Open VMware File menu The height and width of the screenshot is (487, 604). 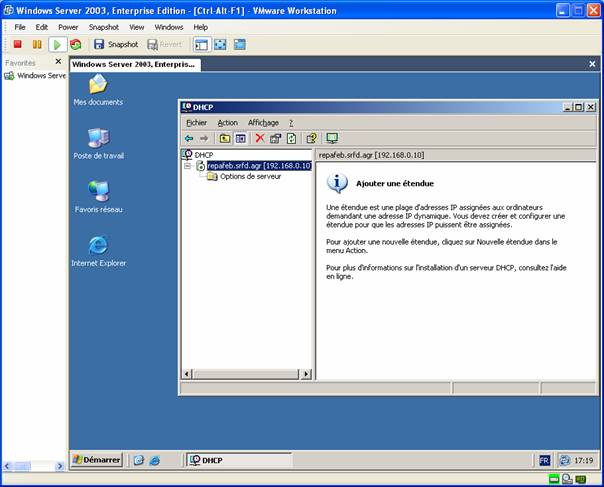coord(20,27)
